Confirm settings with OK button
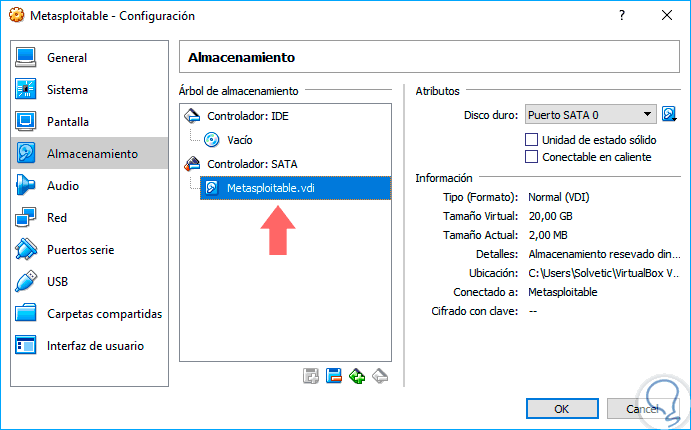The image size is (691, 430). coord(562,408)
